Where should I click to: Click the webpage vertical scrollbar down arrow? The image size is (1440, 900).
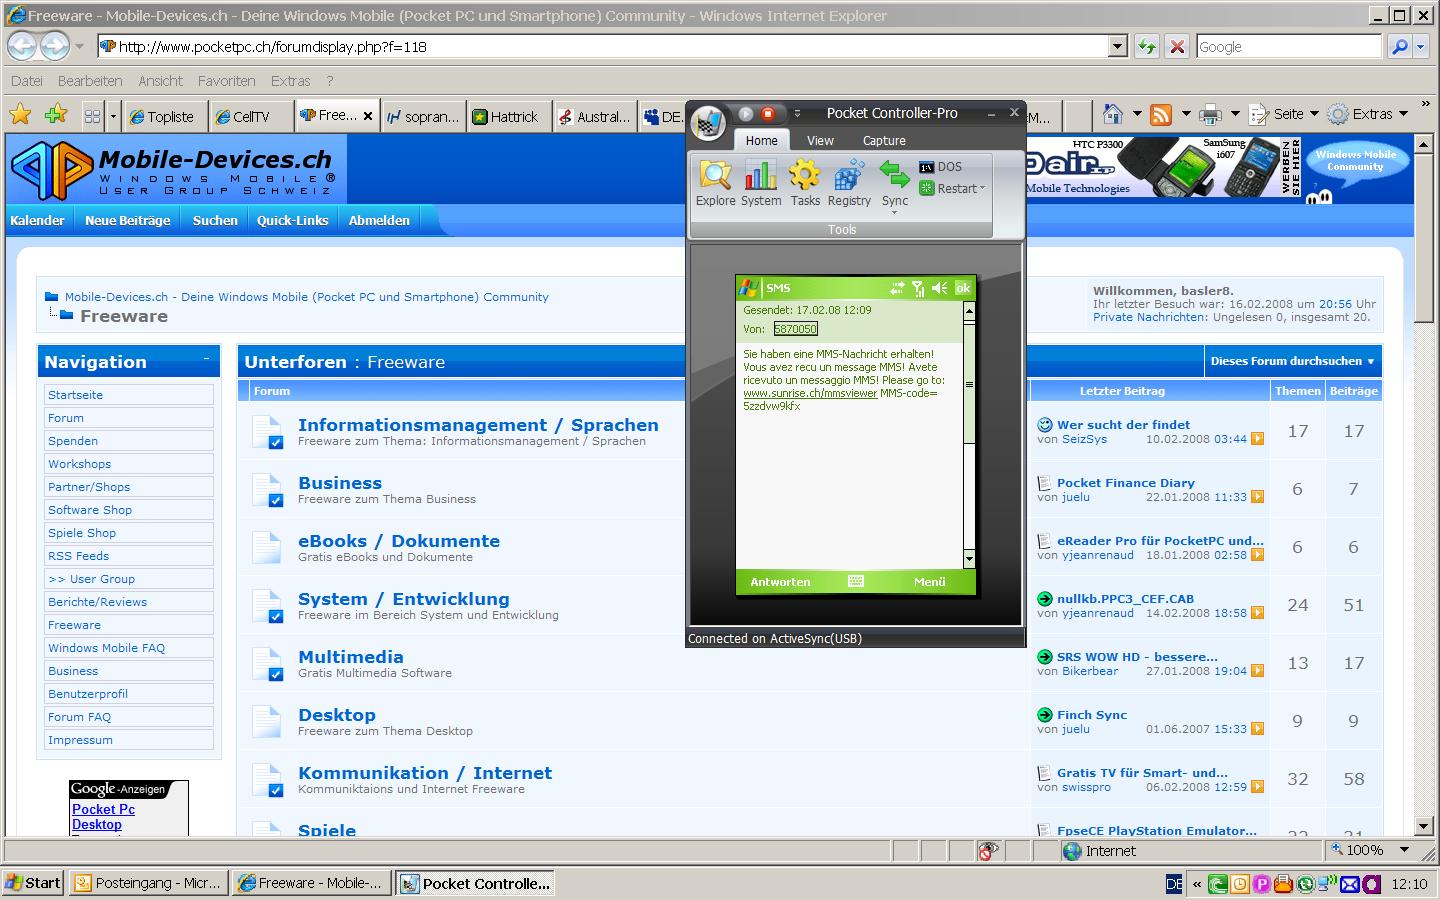click(1424, 826)
